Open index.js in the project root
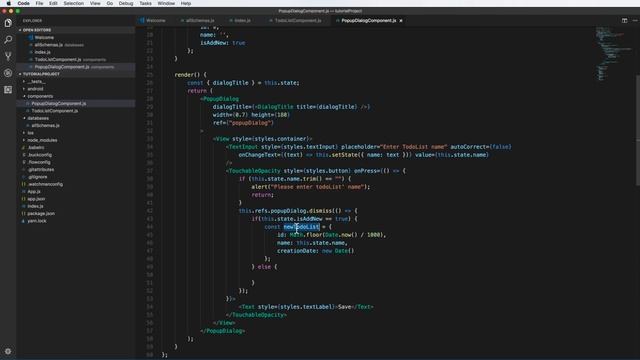 pos(35,207)
